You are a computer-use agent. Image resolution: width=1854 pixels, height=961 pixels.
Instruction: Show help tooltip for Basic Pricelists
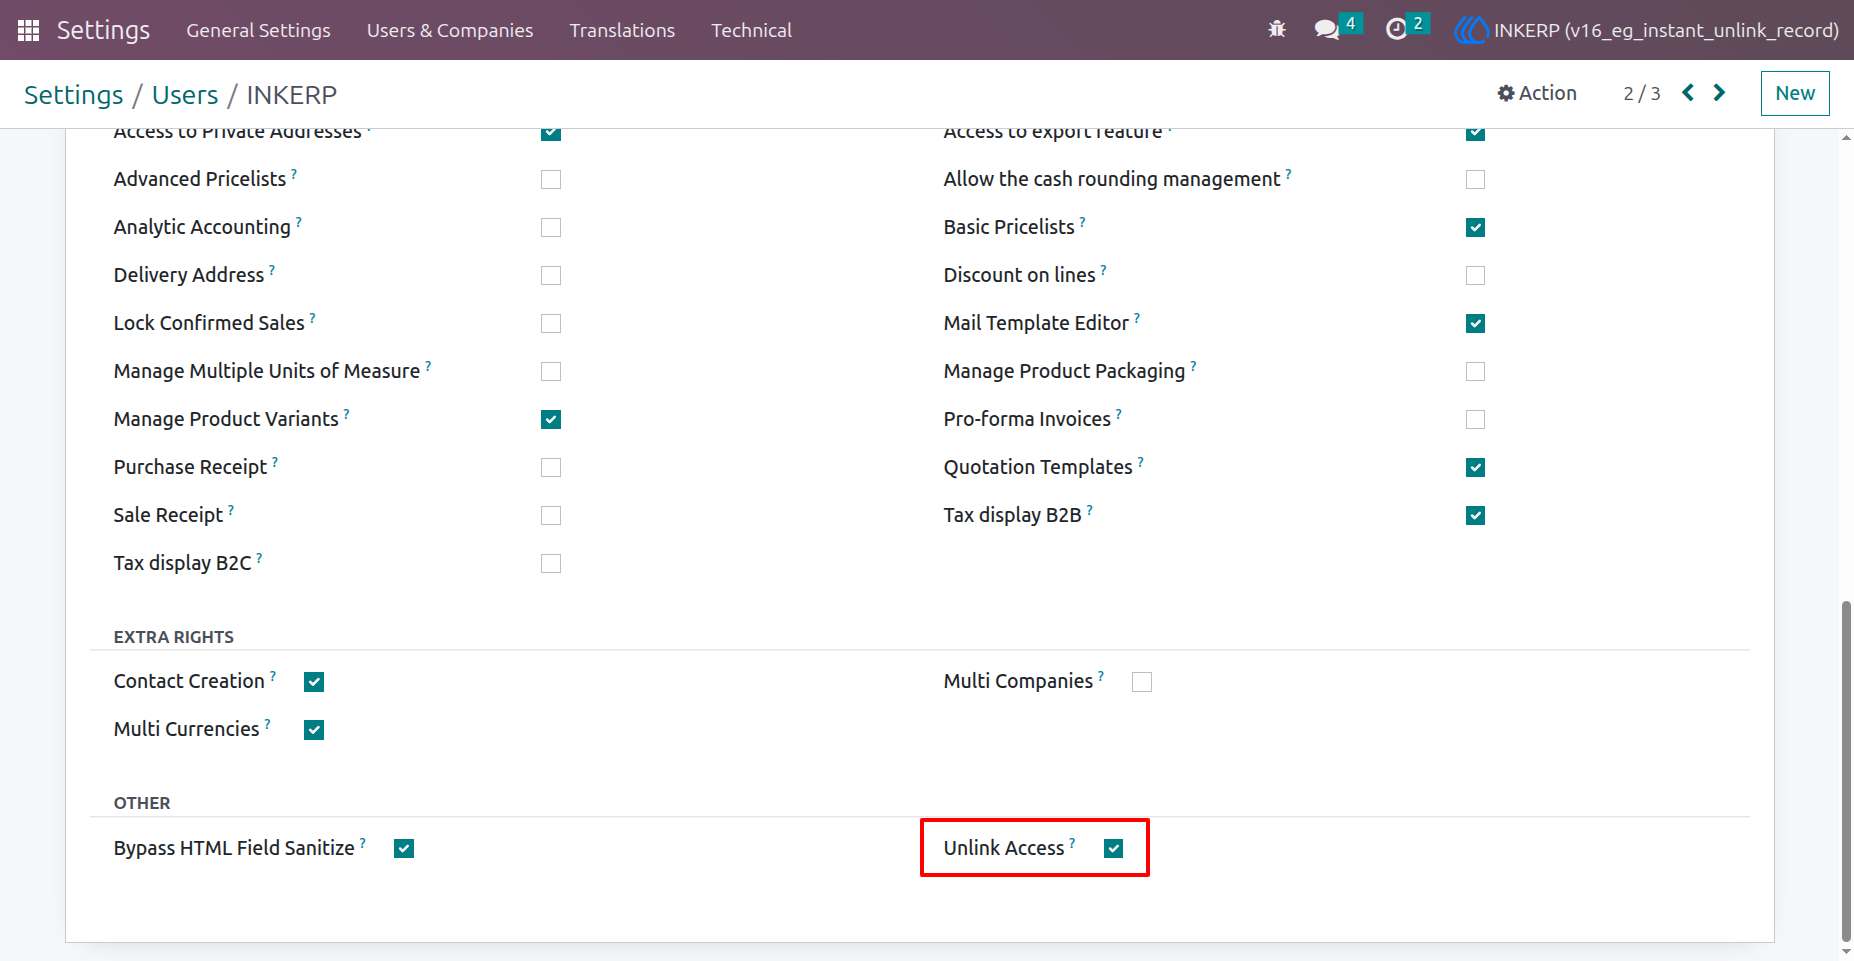tap(1082, 222)
